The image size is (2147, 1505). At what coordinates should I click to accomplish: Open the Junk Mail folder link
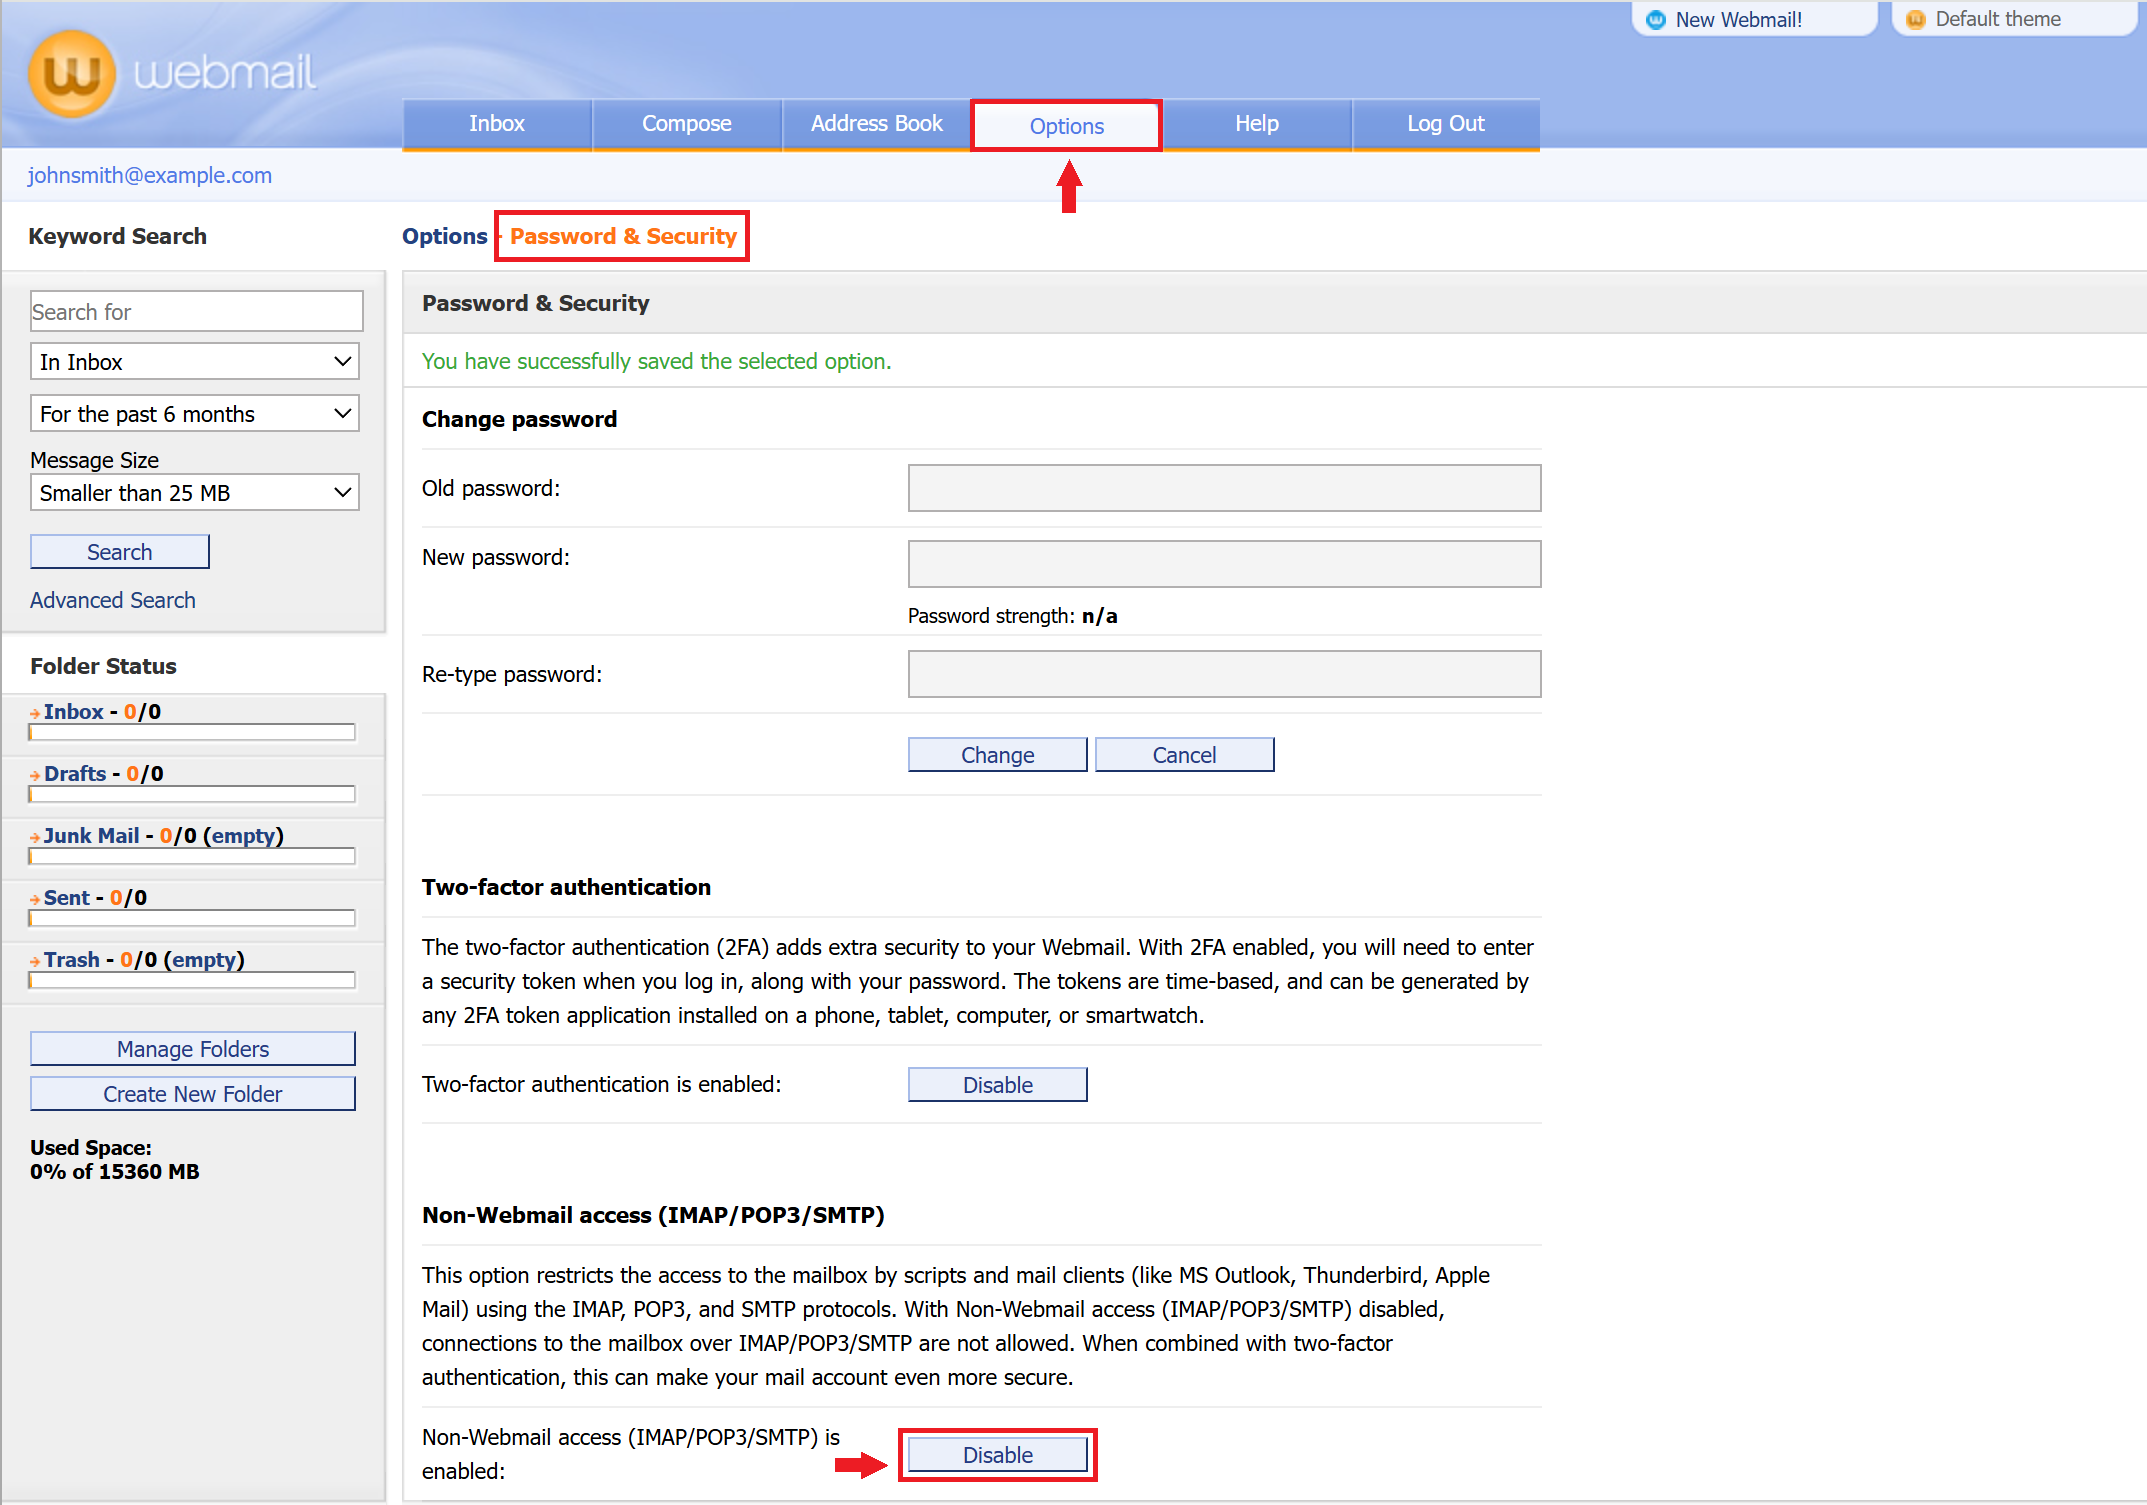(92, 836)
